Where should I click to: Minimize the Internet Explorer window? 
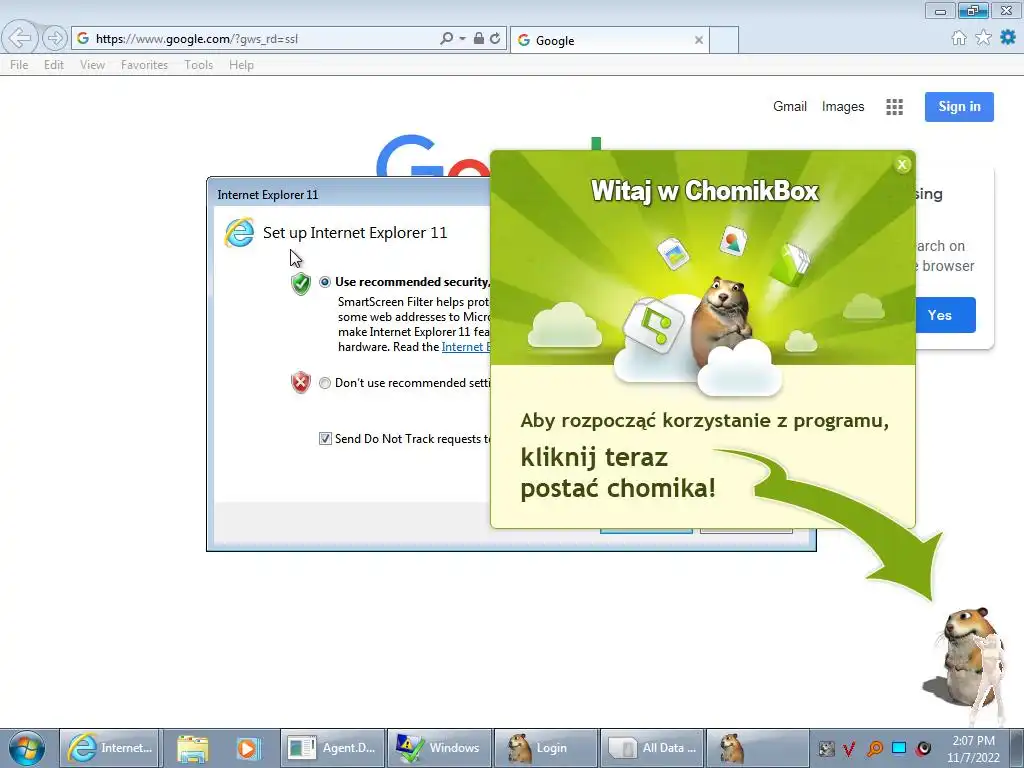click(x=940, y=10)
